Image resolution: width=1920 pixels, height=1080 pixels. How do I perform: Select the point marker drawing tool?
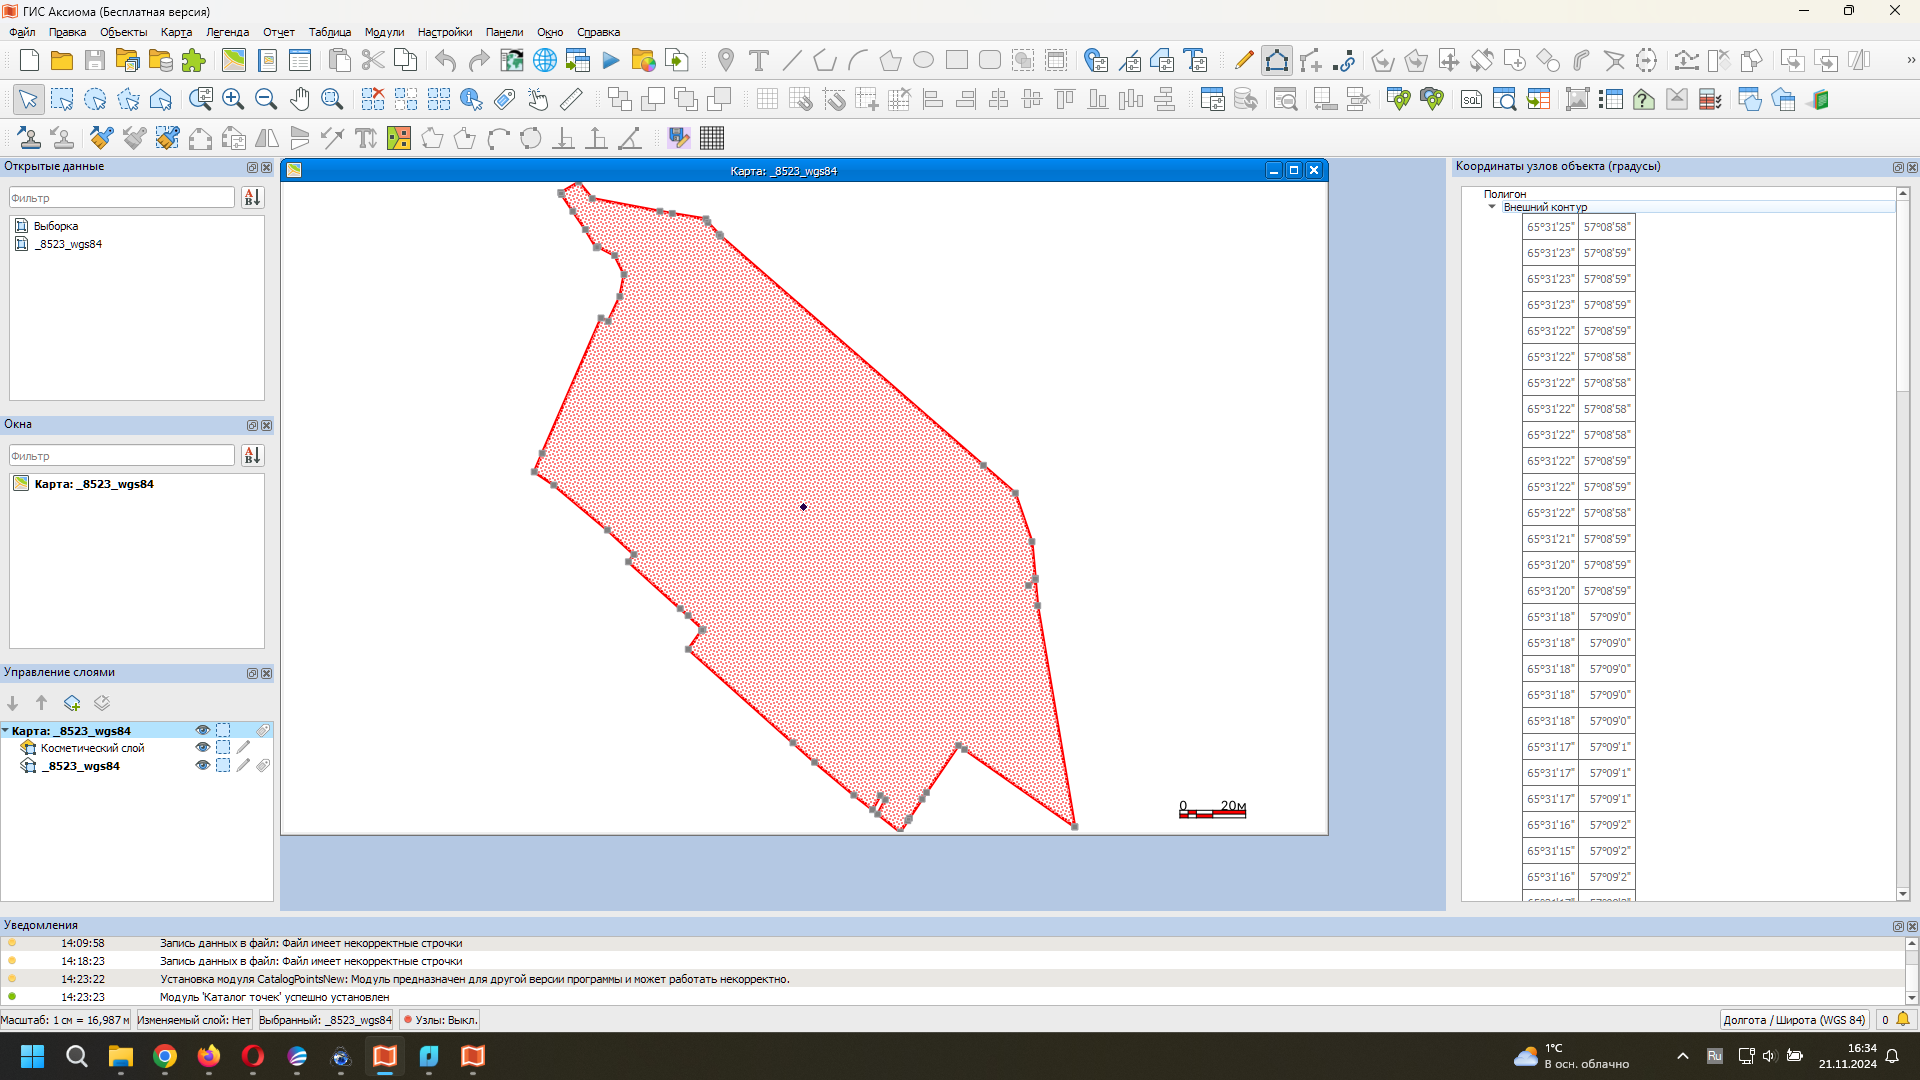[x=726, y=60]
